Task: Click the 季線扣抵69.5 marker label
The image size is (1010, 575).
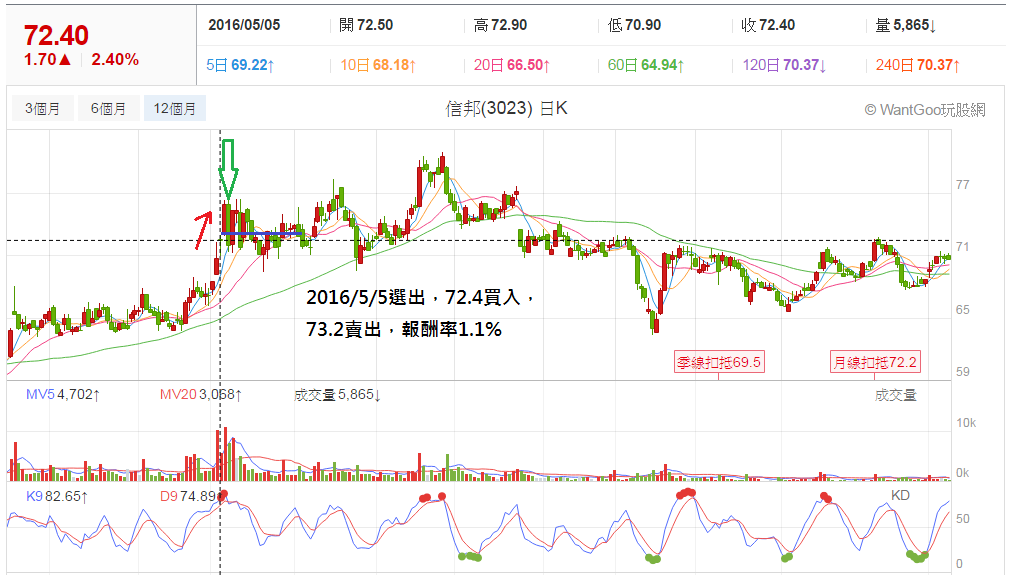Action: point(718,362)
